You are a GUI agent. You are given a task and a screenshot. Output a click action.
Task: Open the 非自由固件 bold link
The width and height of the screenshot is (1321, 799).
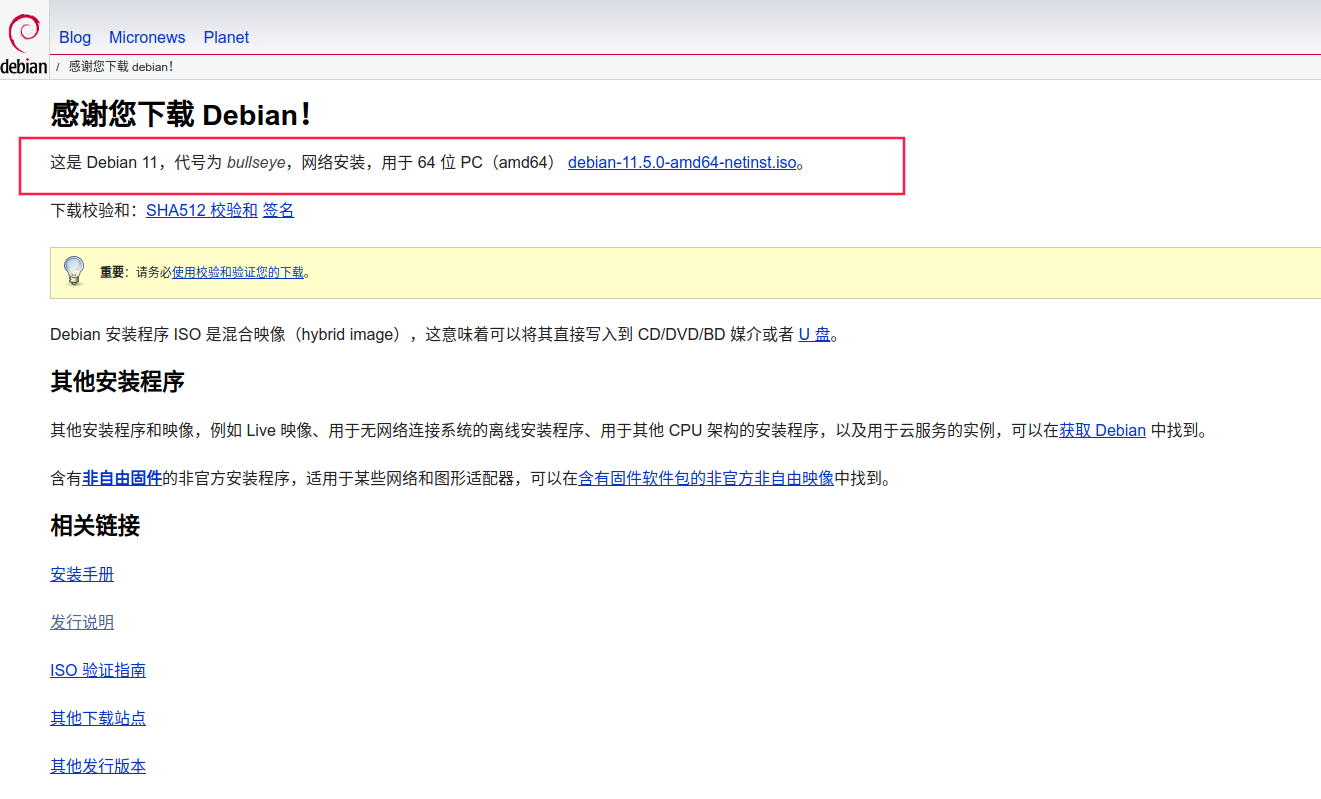[x=122, y=478]
